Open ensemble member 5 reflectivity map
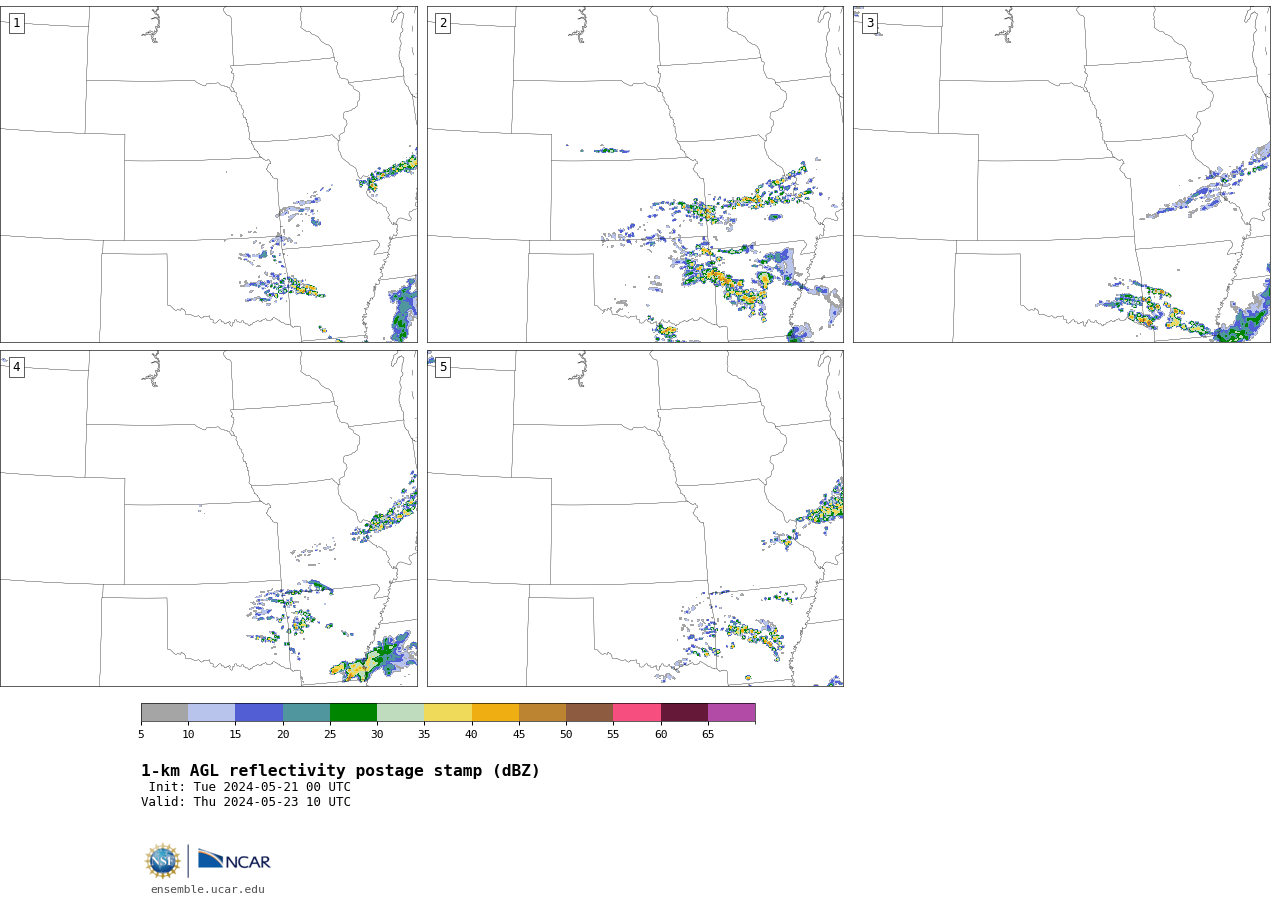Viewport: 1280px width, 901px height. pyautogui.click(x=635, y=518)
